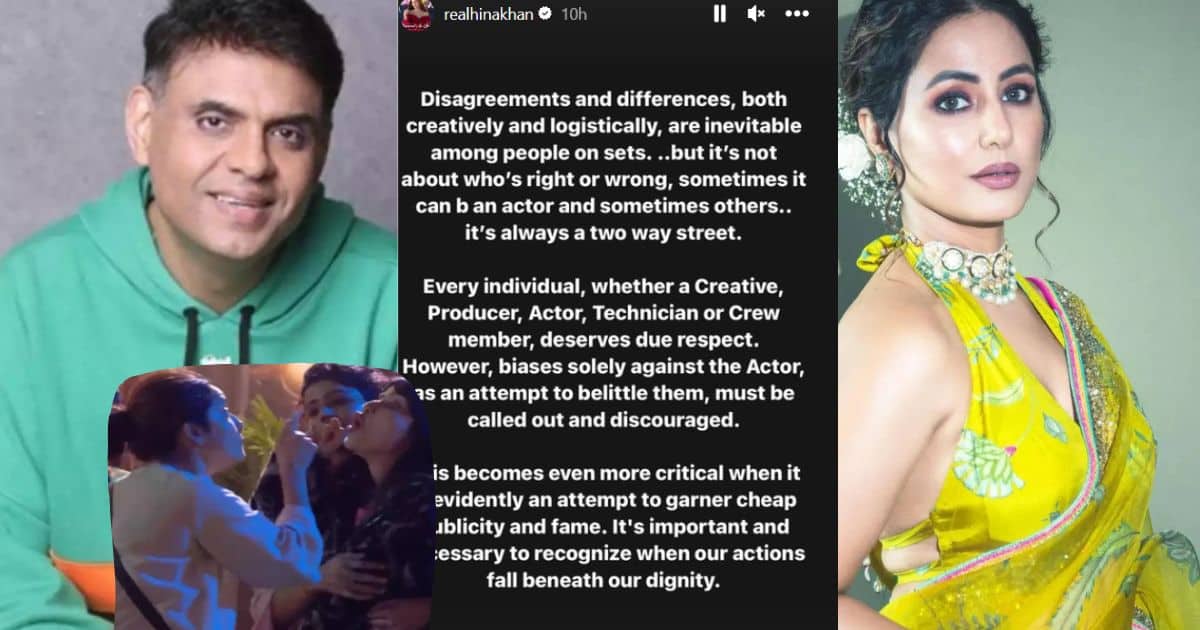1200x630 pixels.
Task: Open the three-dots more options menu
Action: click(x=797, y=14)
